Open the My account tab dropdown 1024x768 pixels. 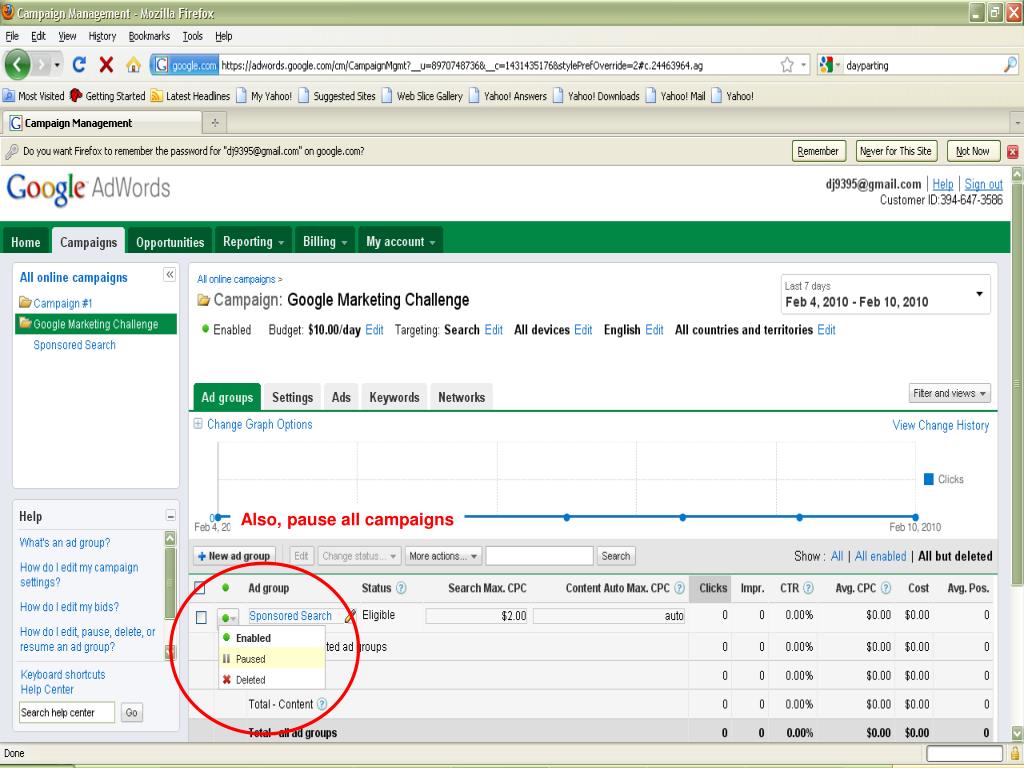[400, 242]
